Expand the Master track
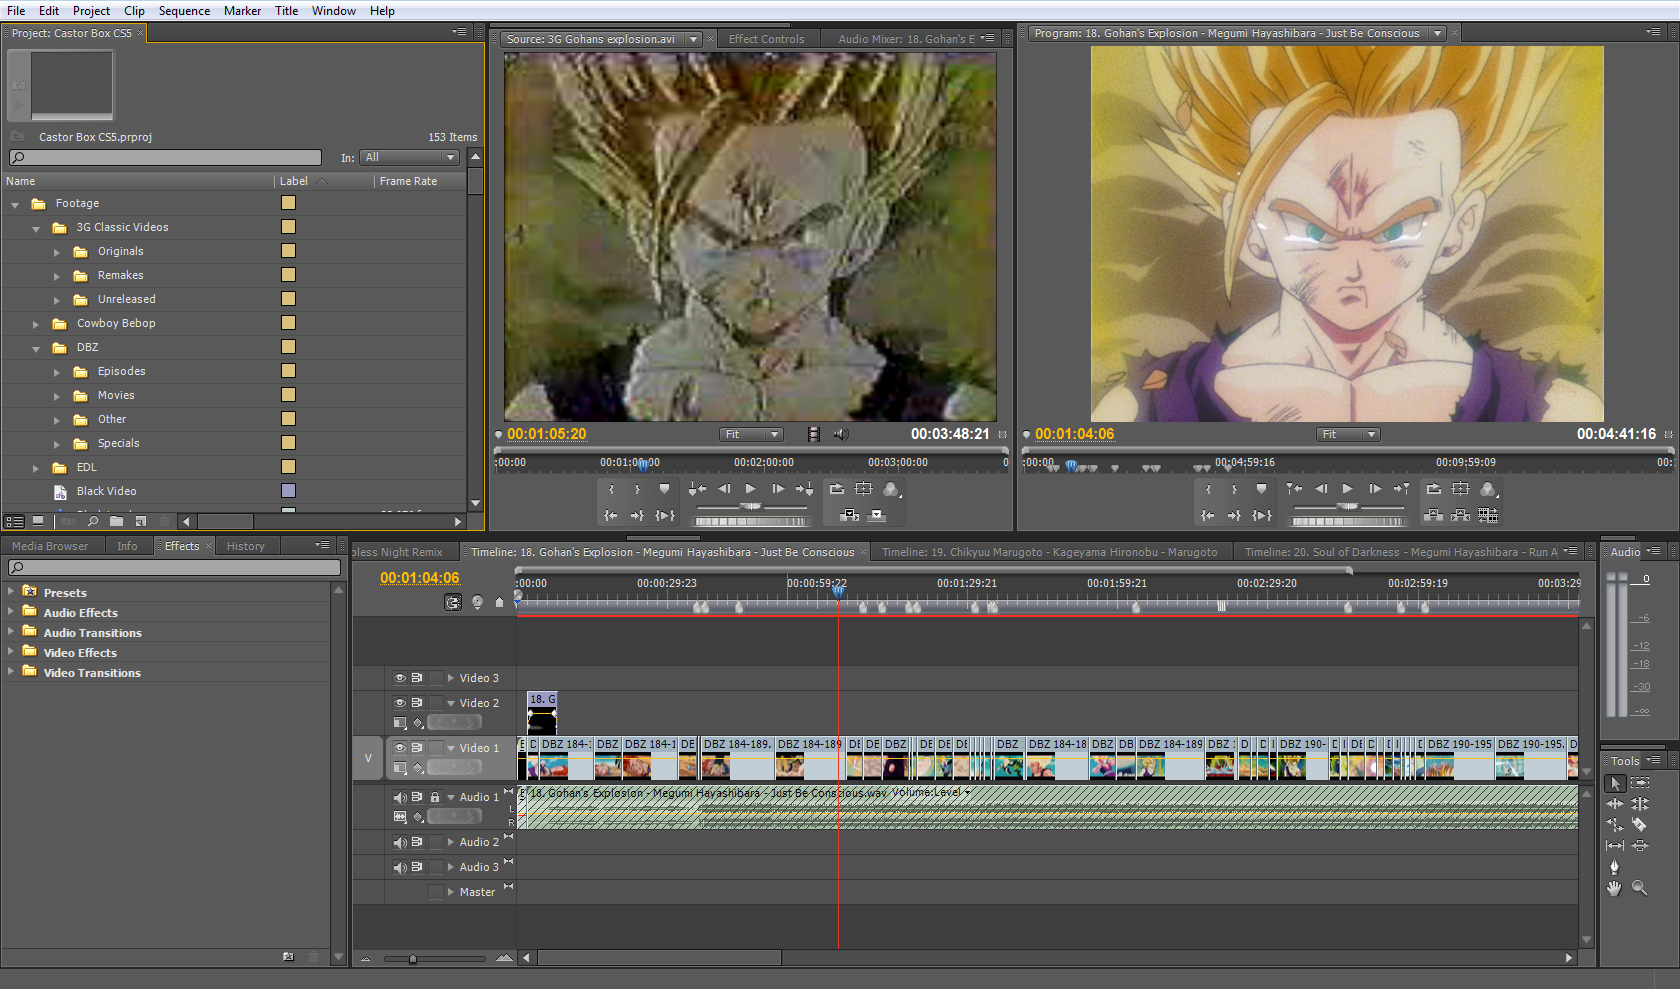This screenshot has width=1680, height=989. (451, 892)
